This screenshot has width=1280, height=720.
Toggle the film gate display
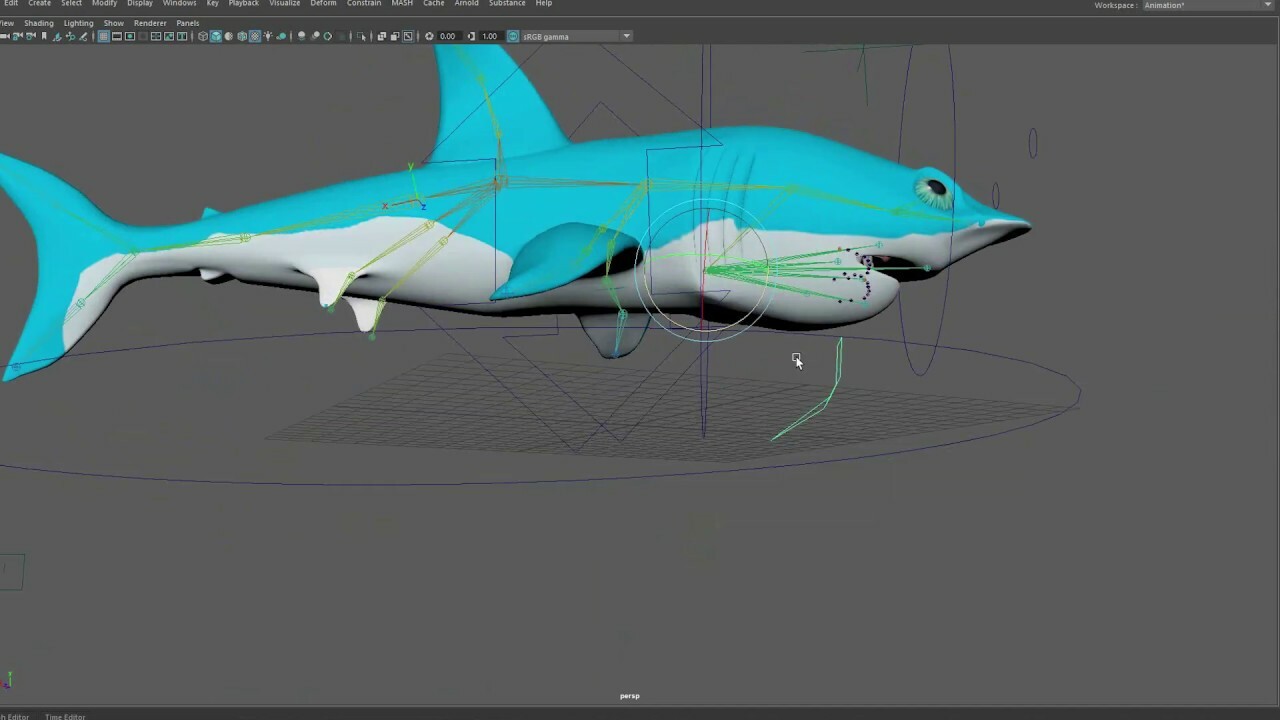point(117,36)
